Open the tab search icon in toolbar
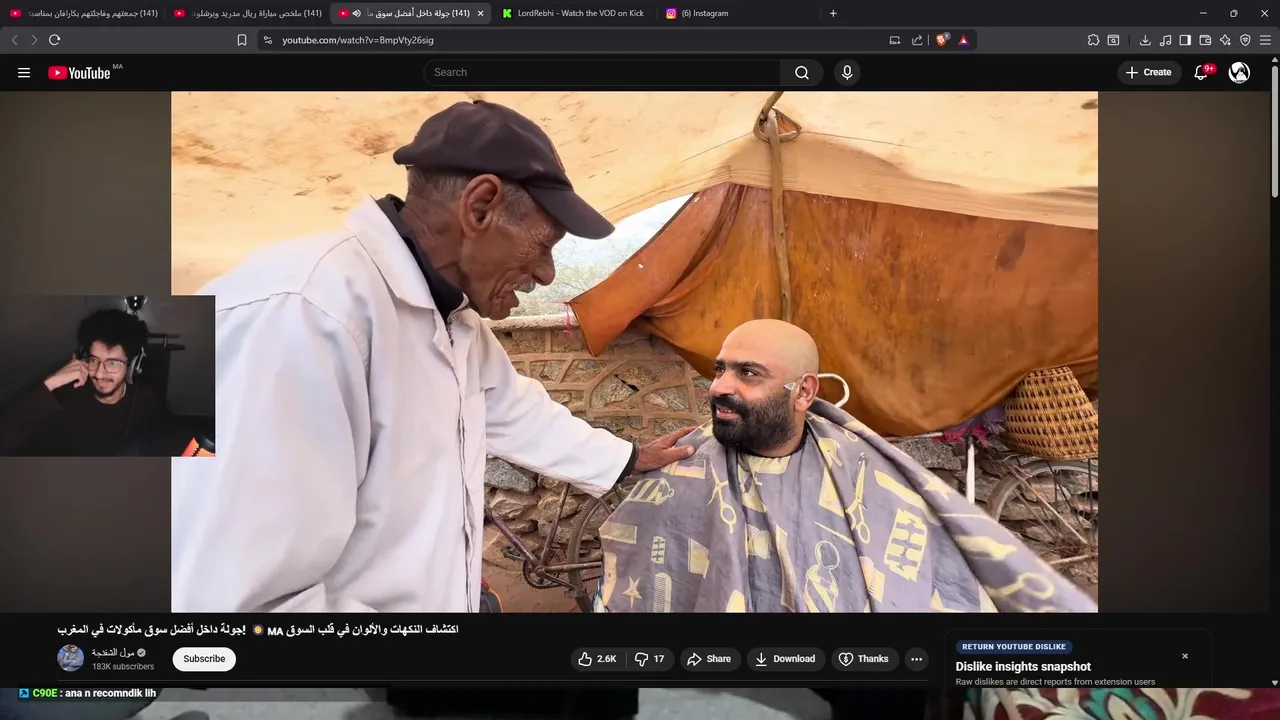 point(1113,40)
